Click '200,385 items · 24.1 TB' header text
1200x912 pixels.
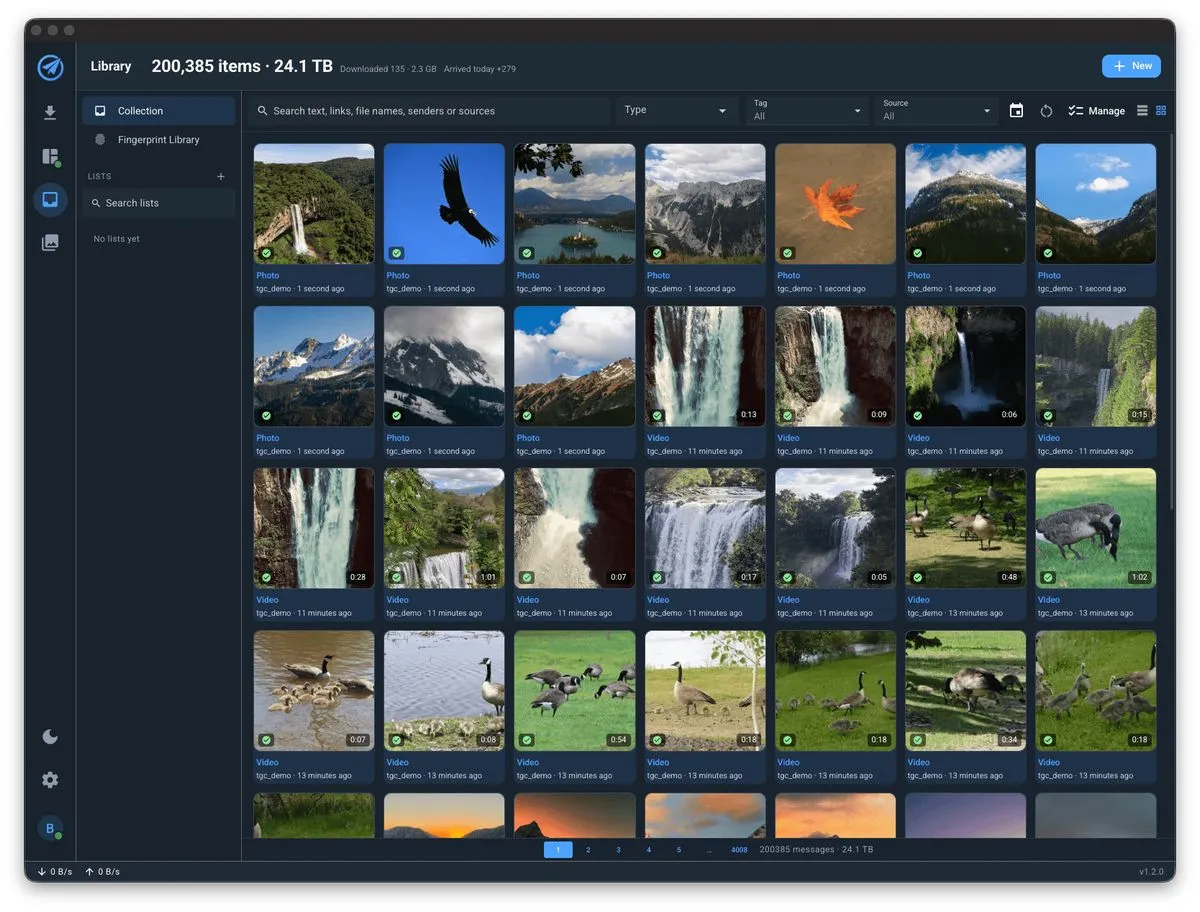coord(242,66)
